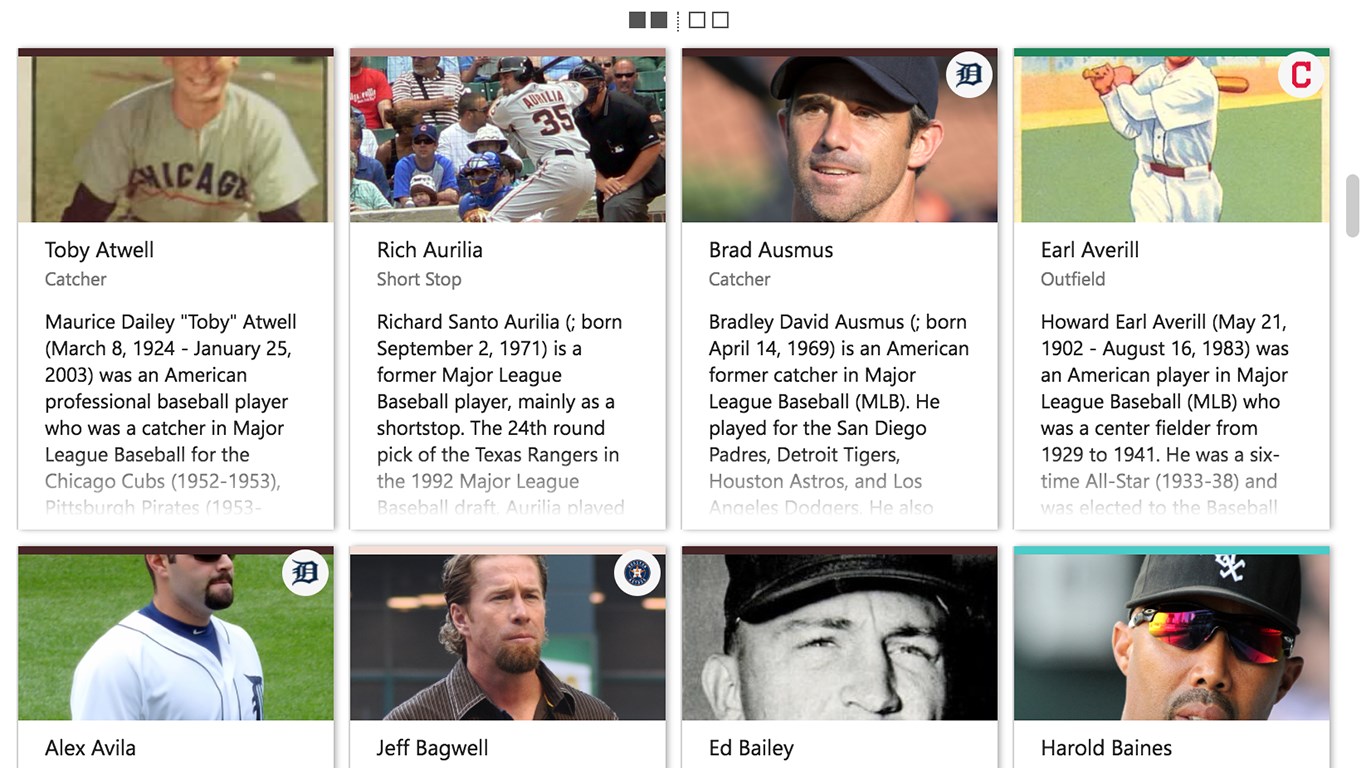Click the Earl Averill name heading

[1090, 250]
